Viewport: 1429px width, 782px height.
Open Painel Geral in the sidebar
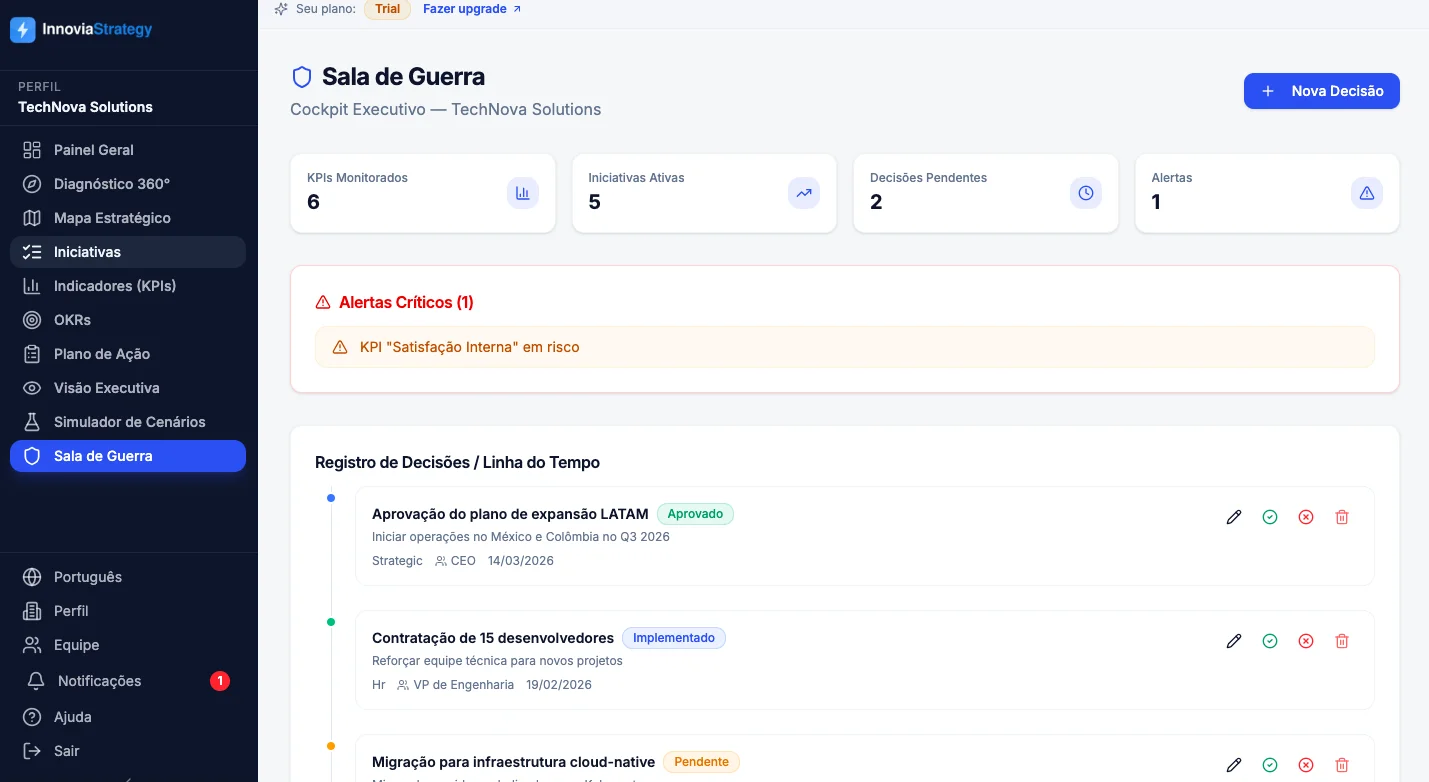point(128,150)
